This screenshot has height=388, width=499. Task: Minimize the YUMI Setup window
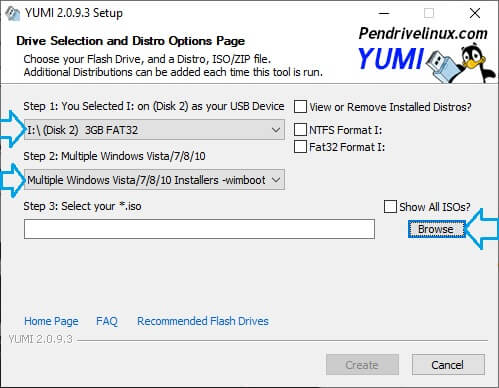click(x=384, y=13)
